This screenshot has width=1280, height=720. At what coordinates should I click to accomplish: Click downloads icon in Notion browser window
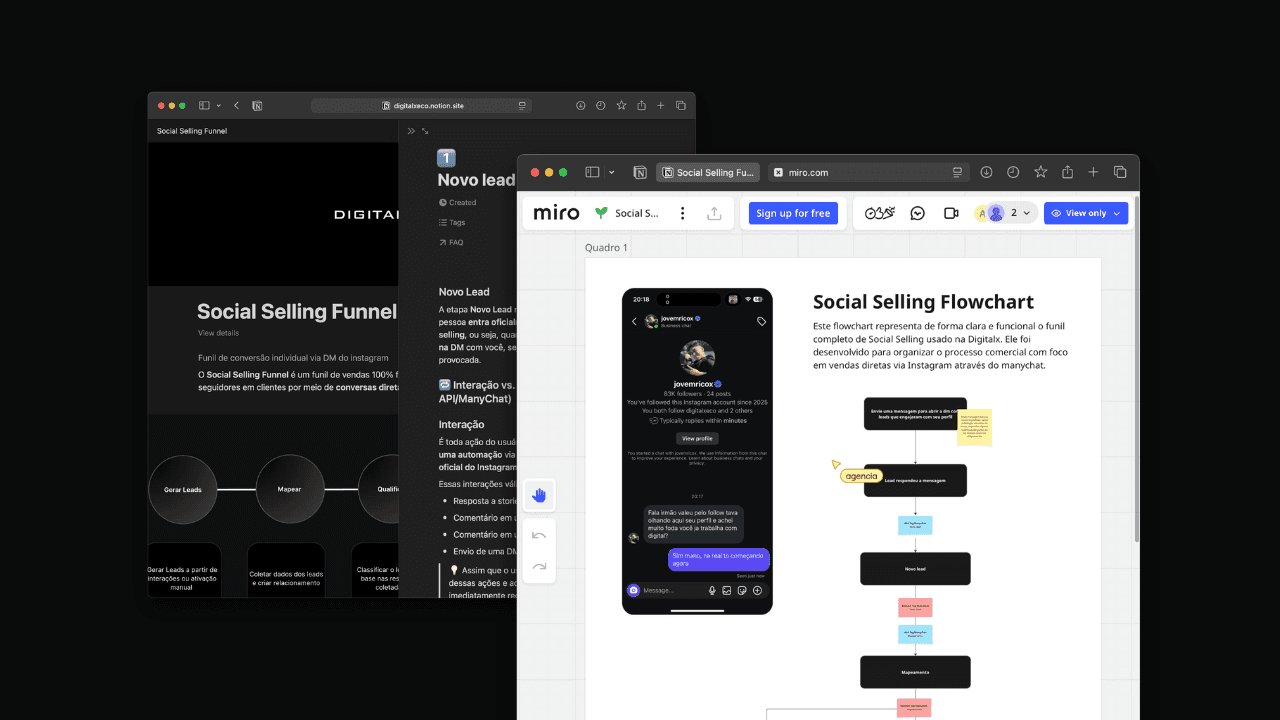[580, 105]
